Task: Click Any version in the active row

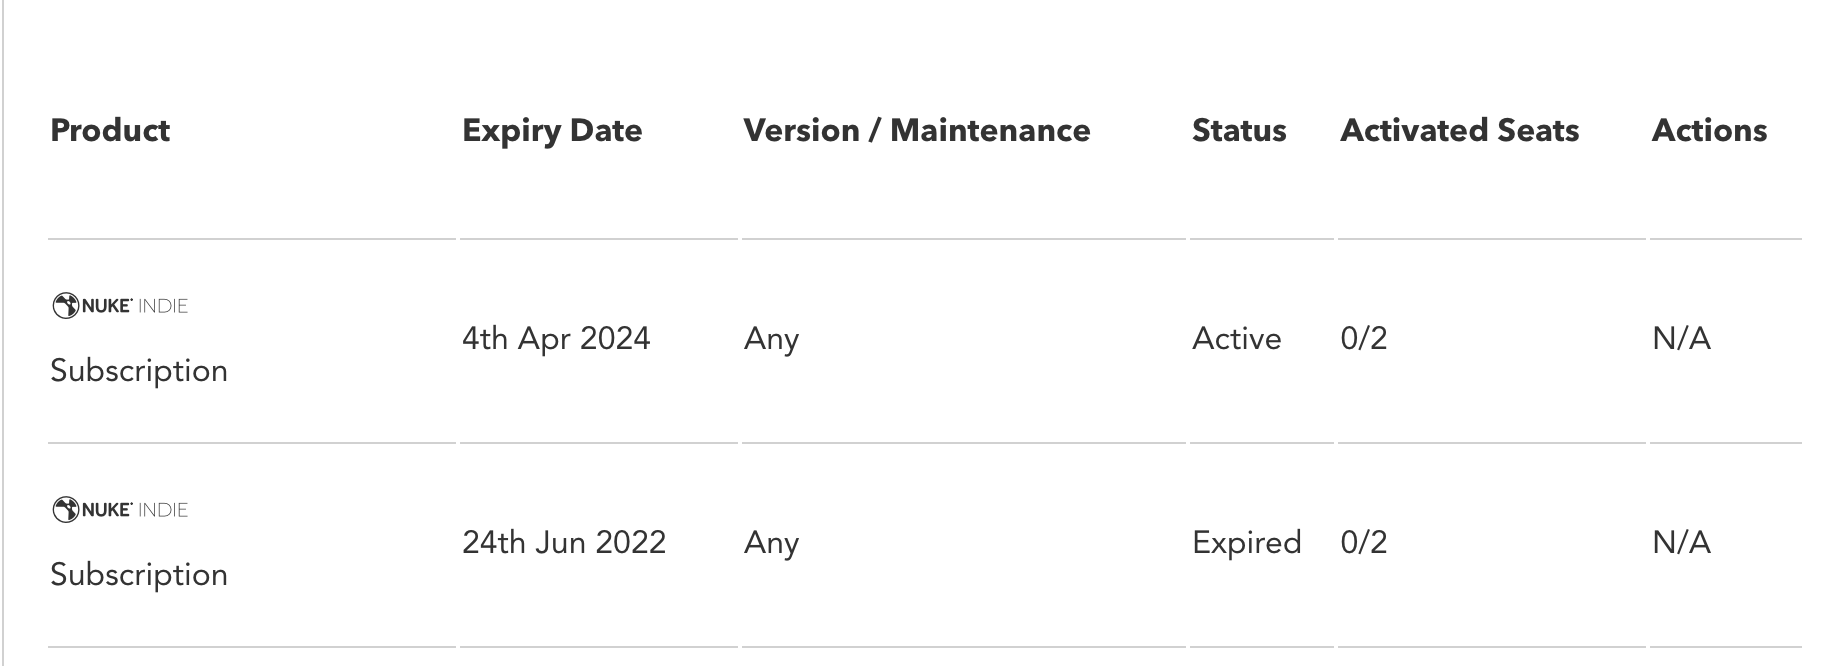Action: [x=771, y=340]
